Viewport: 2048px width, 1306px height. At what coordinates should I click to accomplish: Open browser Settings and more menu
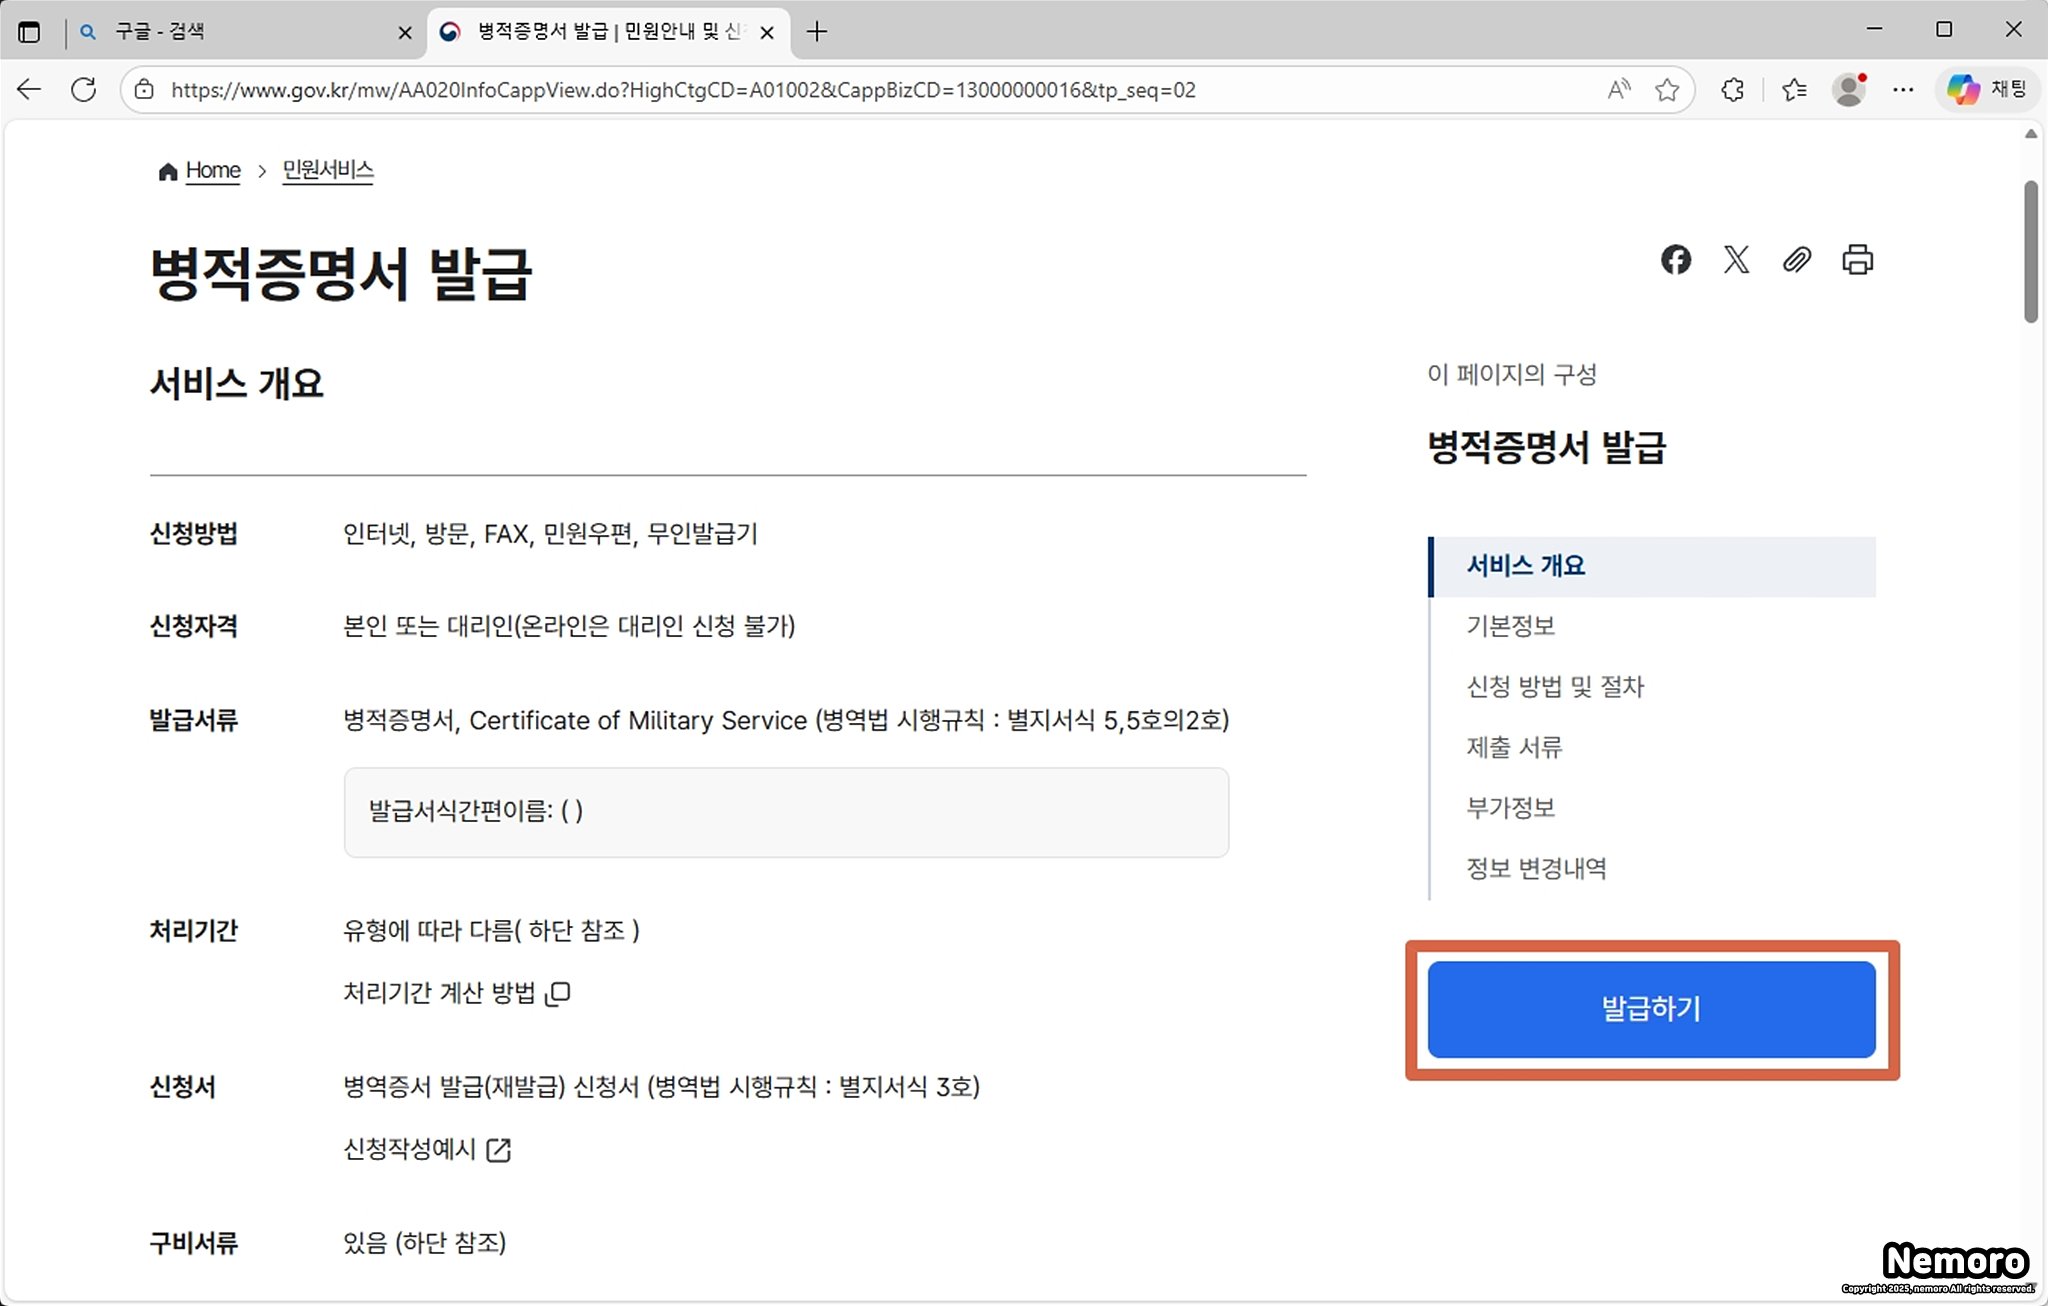tap(1903, 90)
